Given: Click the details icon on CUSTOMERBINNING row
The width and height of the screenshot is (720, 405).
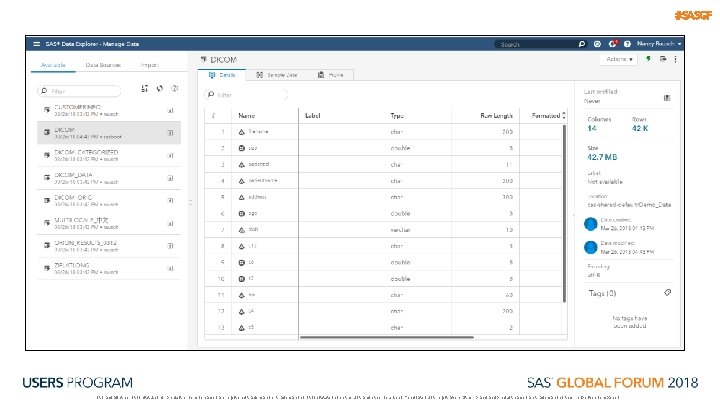Looking at the screenshot, I should (170, 111).
